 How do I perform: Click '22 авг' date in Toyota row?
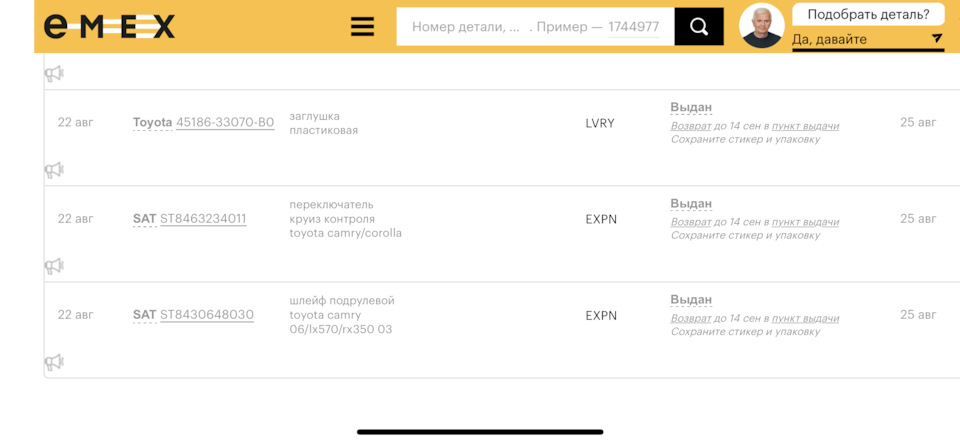pyautogui.click(x=76, y=122)
